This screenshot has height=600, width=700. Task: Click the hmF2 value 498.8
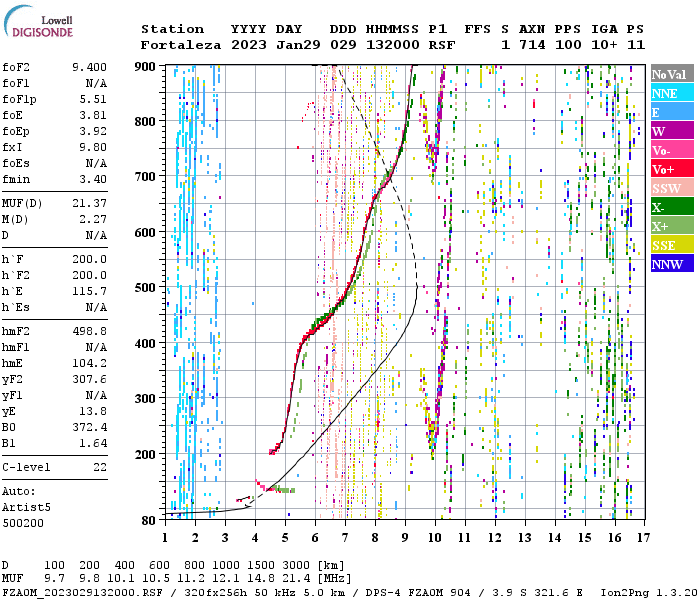click(x=89, y=331)
